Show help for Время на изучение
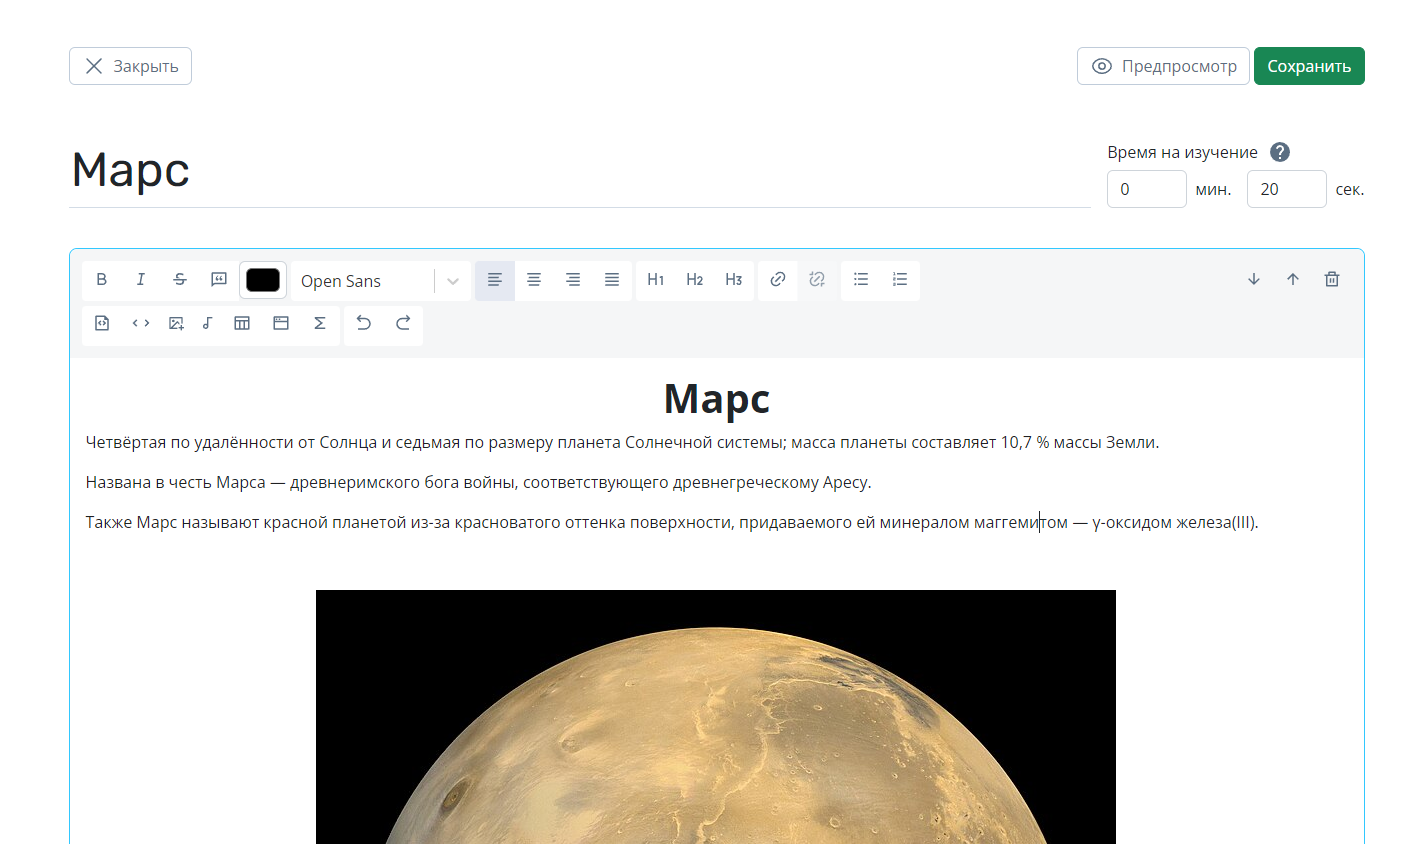 (x=1280, y=152)
